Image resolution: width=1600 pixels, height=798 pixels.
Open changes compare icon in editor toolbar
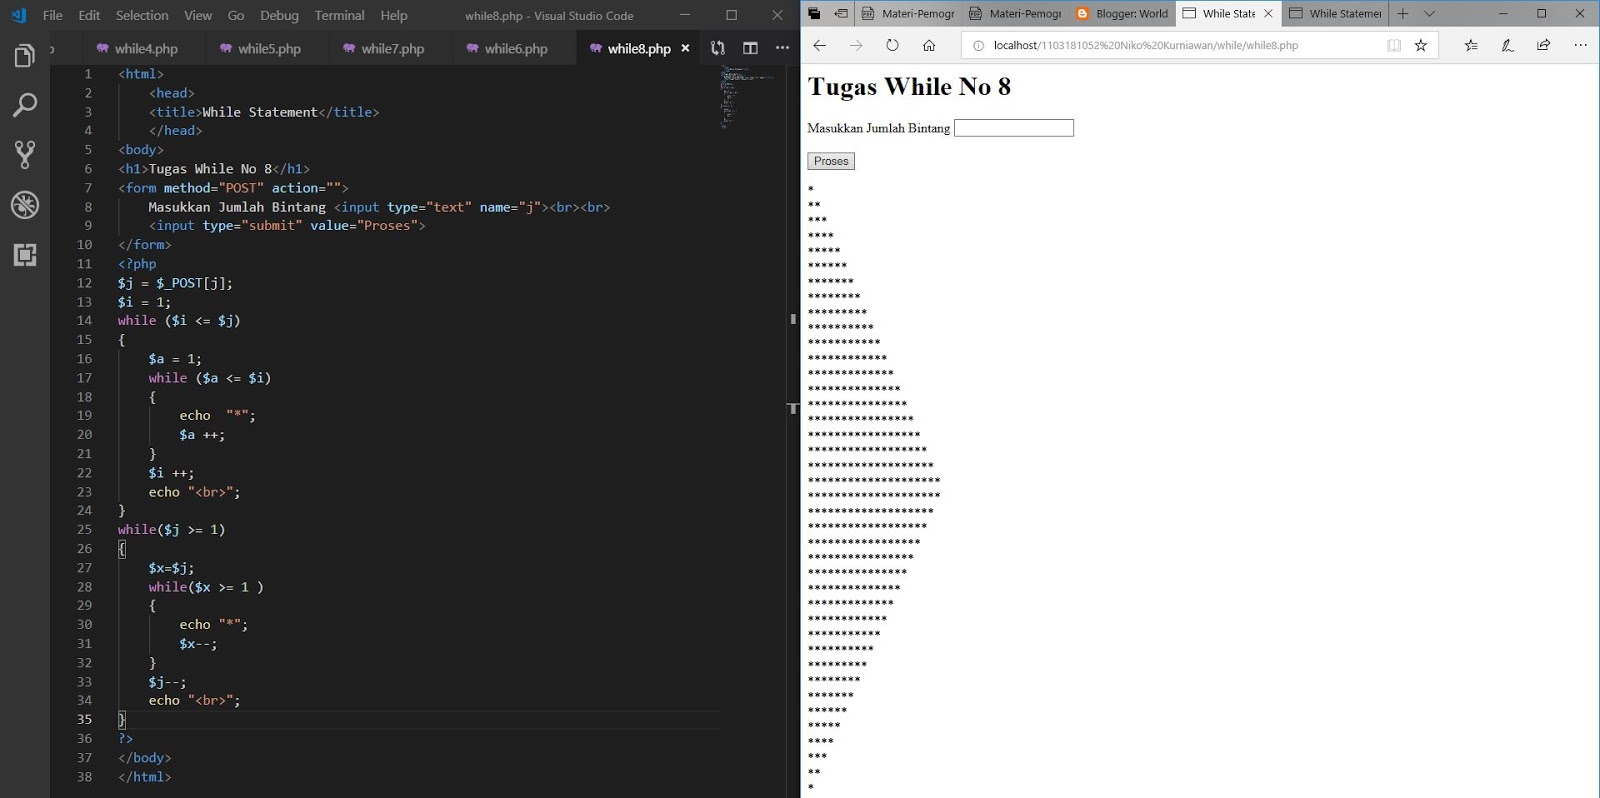click(x=717, y=48)
